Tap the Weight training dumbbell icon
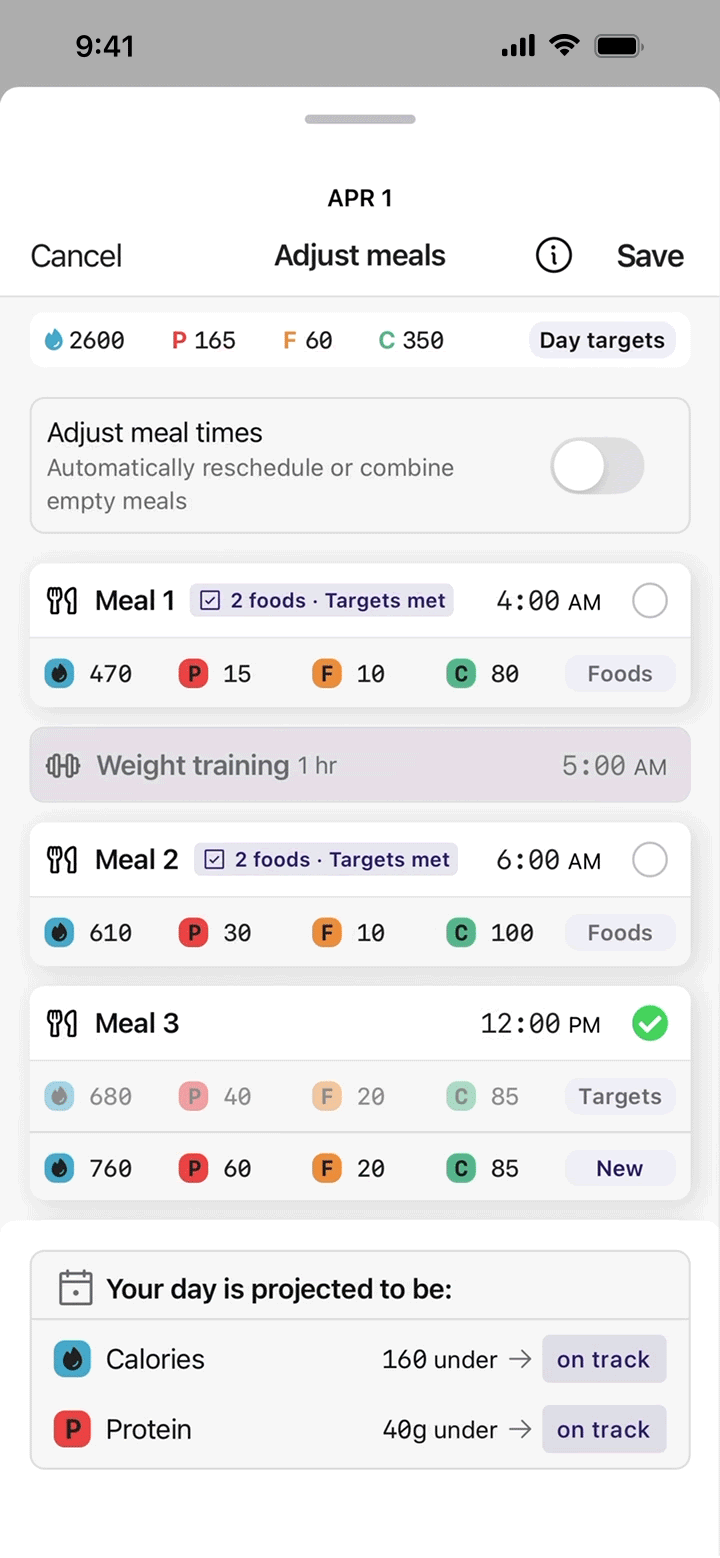 (x=63, y=766)
